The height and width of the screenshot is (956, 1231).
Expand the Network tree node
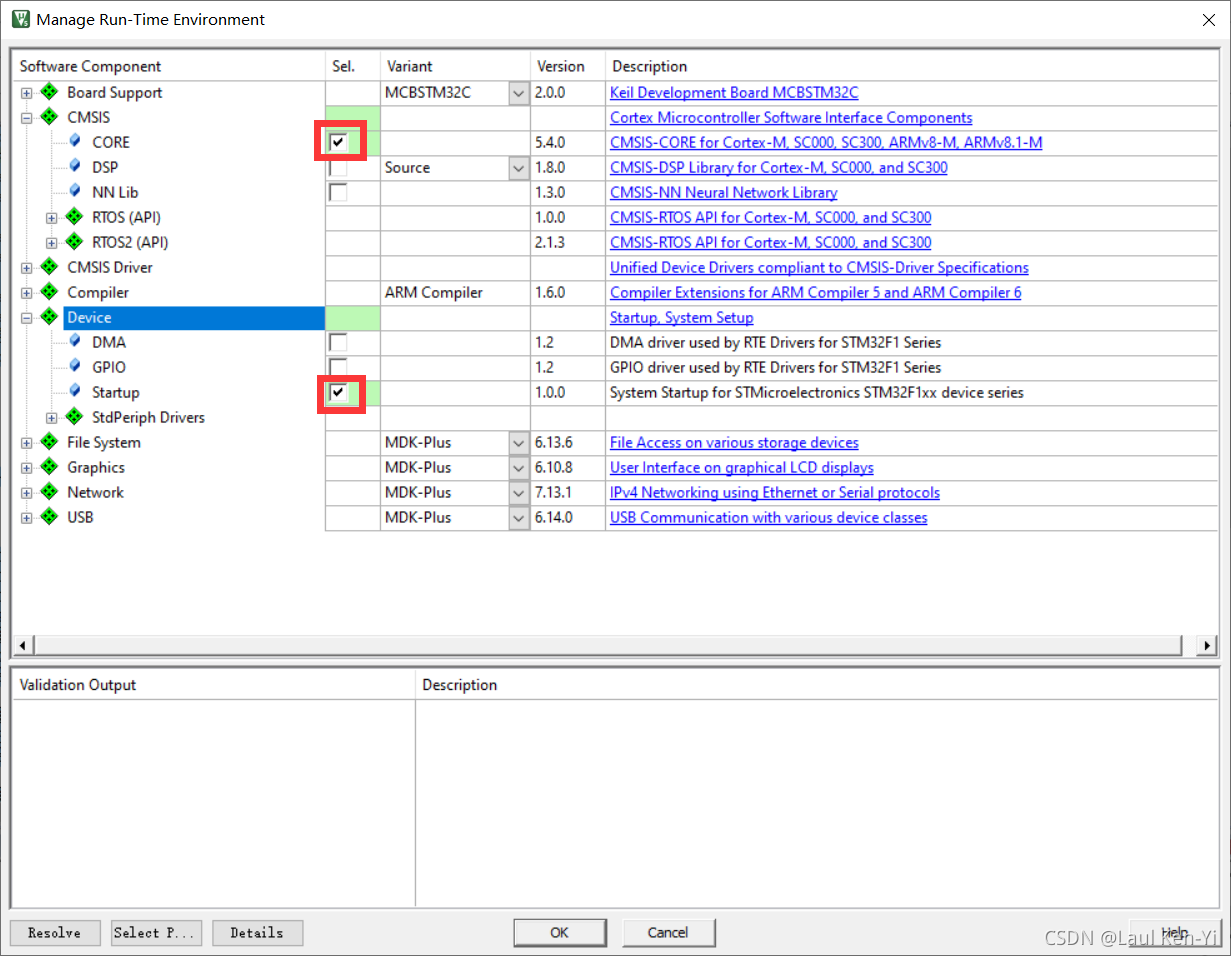point(27,493)
